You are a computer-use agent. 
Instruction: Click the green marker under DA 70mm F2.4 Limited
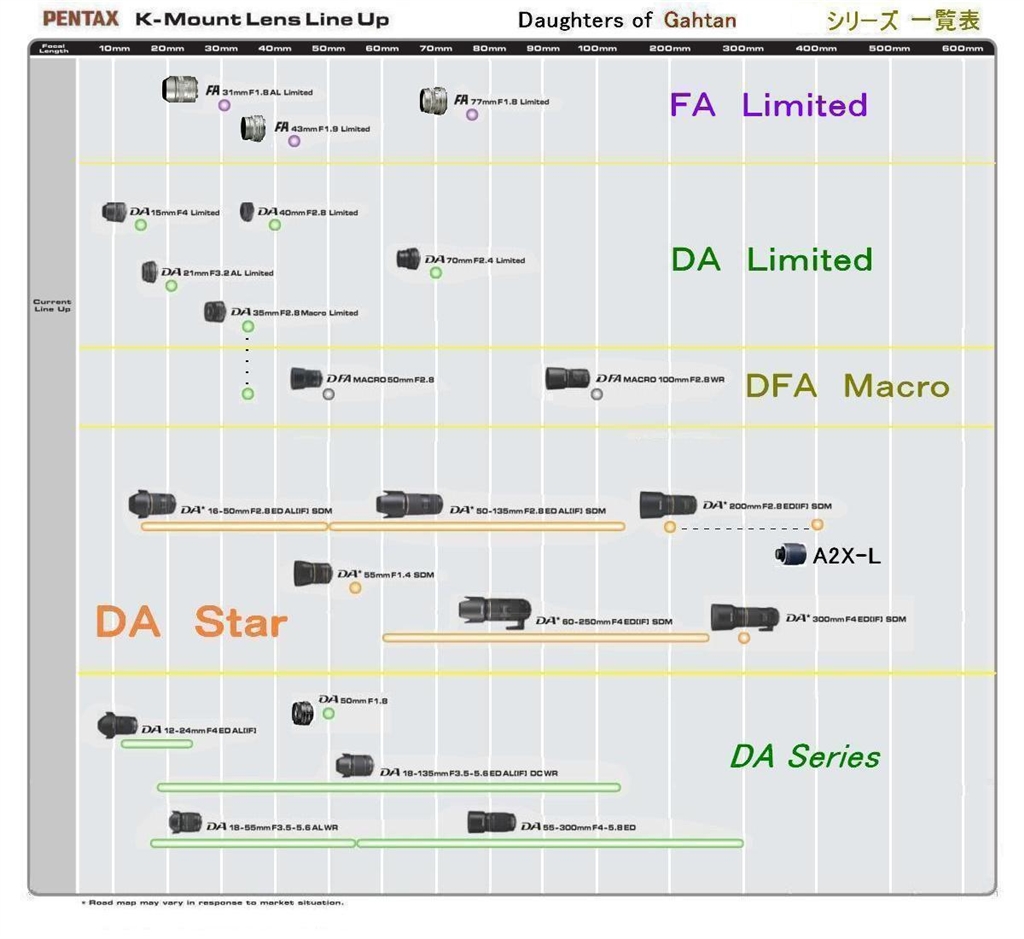pyautogui.click(x=436, y=273)
